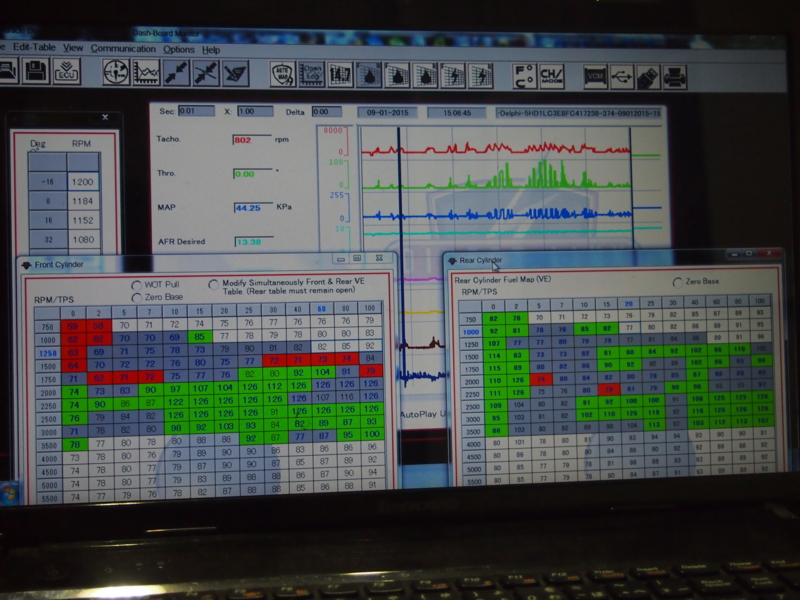Click the inward-pointing arrows toolbar icon
Screen dimensions: 800x600
point(177,73)
